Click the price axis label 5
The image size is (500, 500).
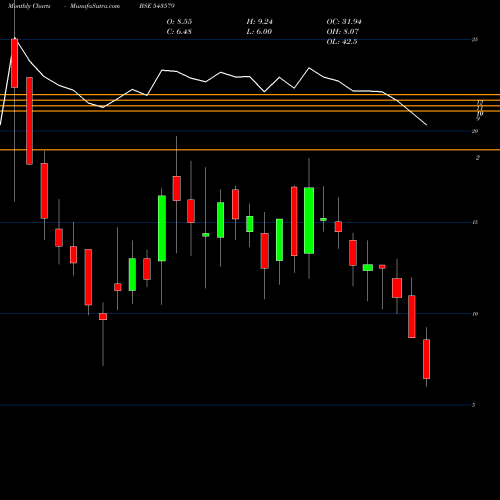473,405
